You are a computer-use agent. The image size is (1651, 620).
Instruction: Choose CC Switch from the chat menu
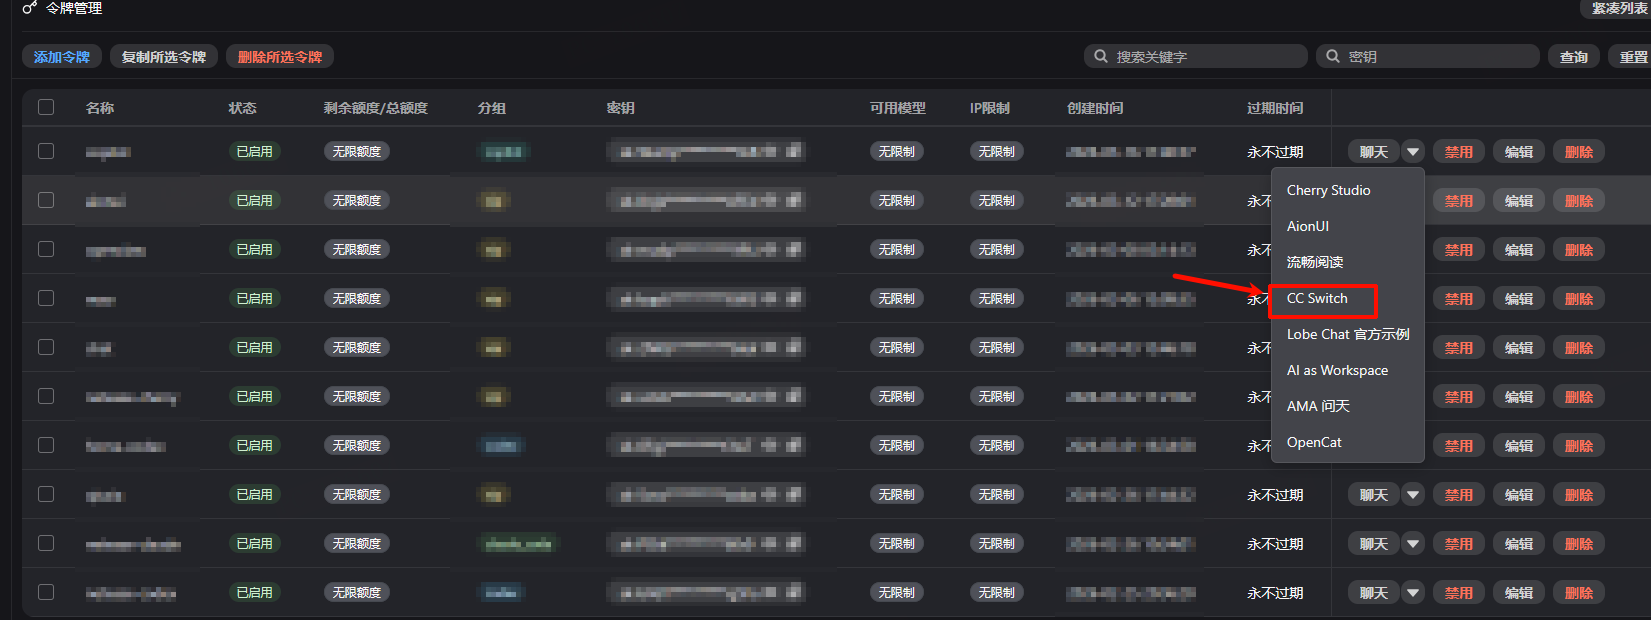tap(1317, 299)
